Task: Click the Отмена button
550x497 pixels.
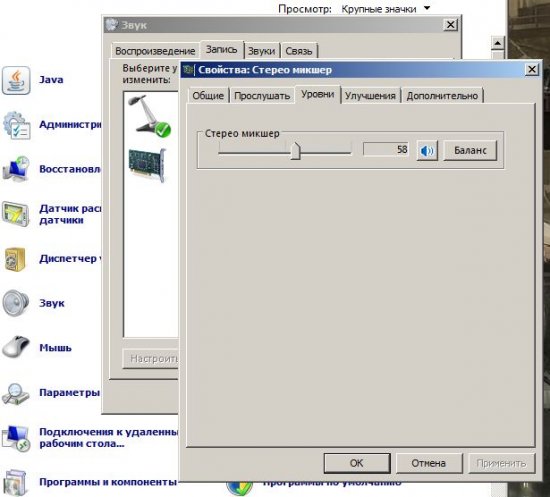Action: pyautogui.click(x=429, y=463)
